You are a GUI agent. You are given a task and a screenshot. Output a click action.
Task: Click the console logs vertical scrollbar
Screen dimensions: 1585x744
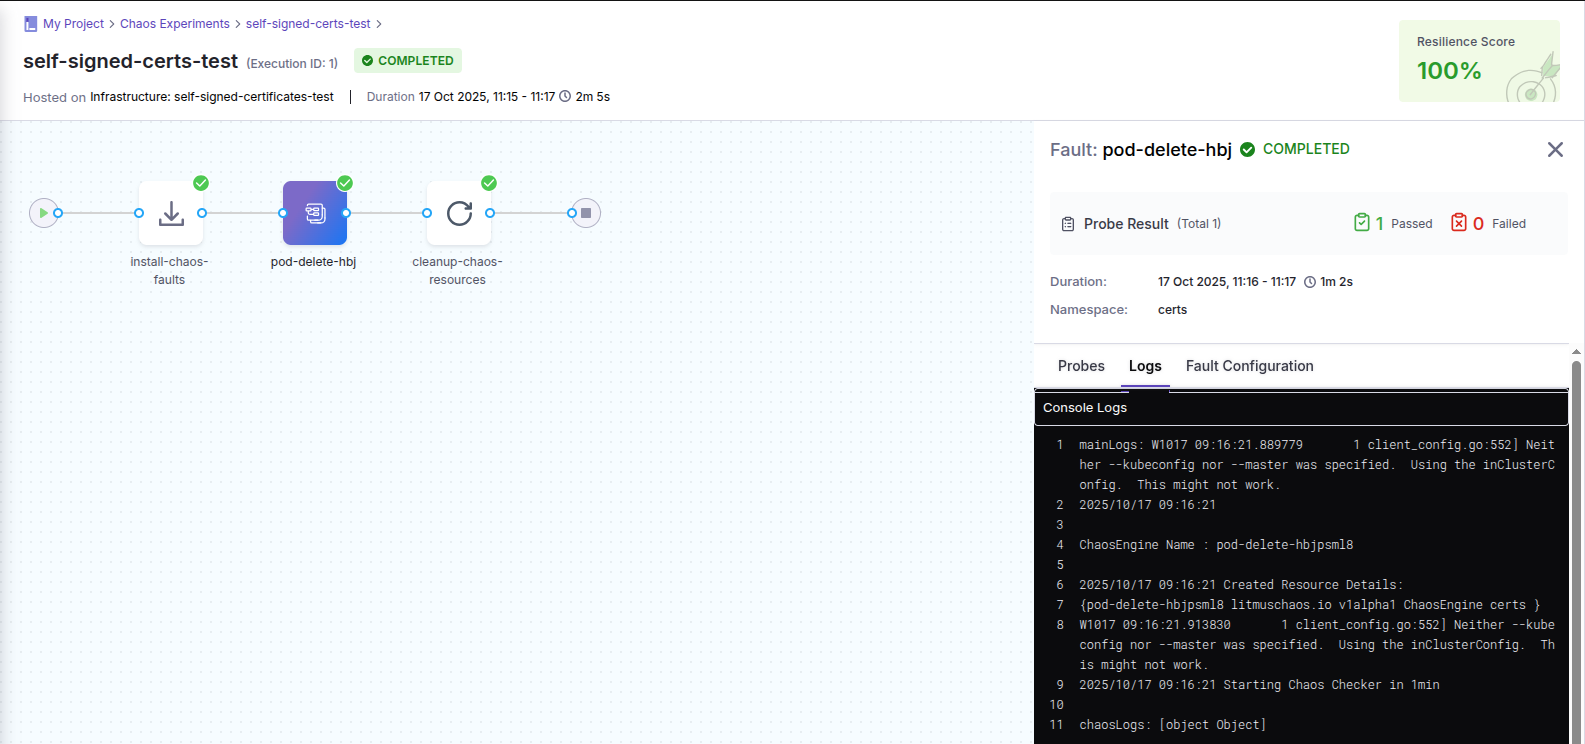[1576, 550]
